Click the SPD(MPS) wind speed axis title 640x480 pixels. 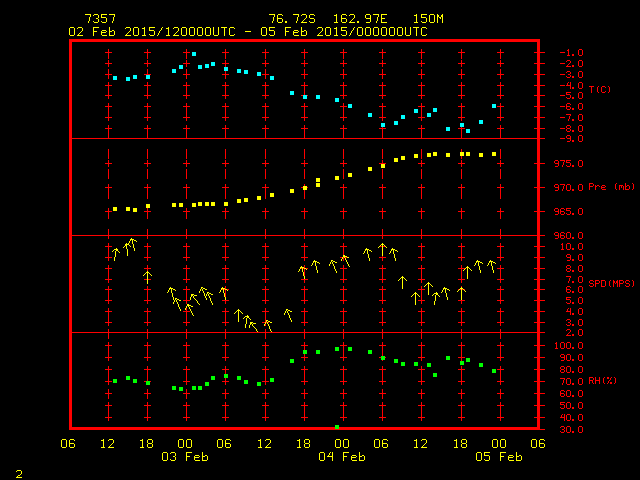[612, 283]
